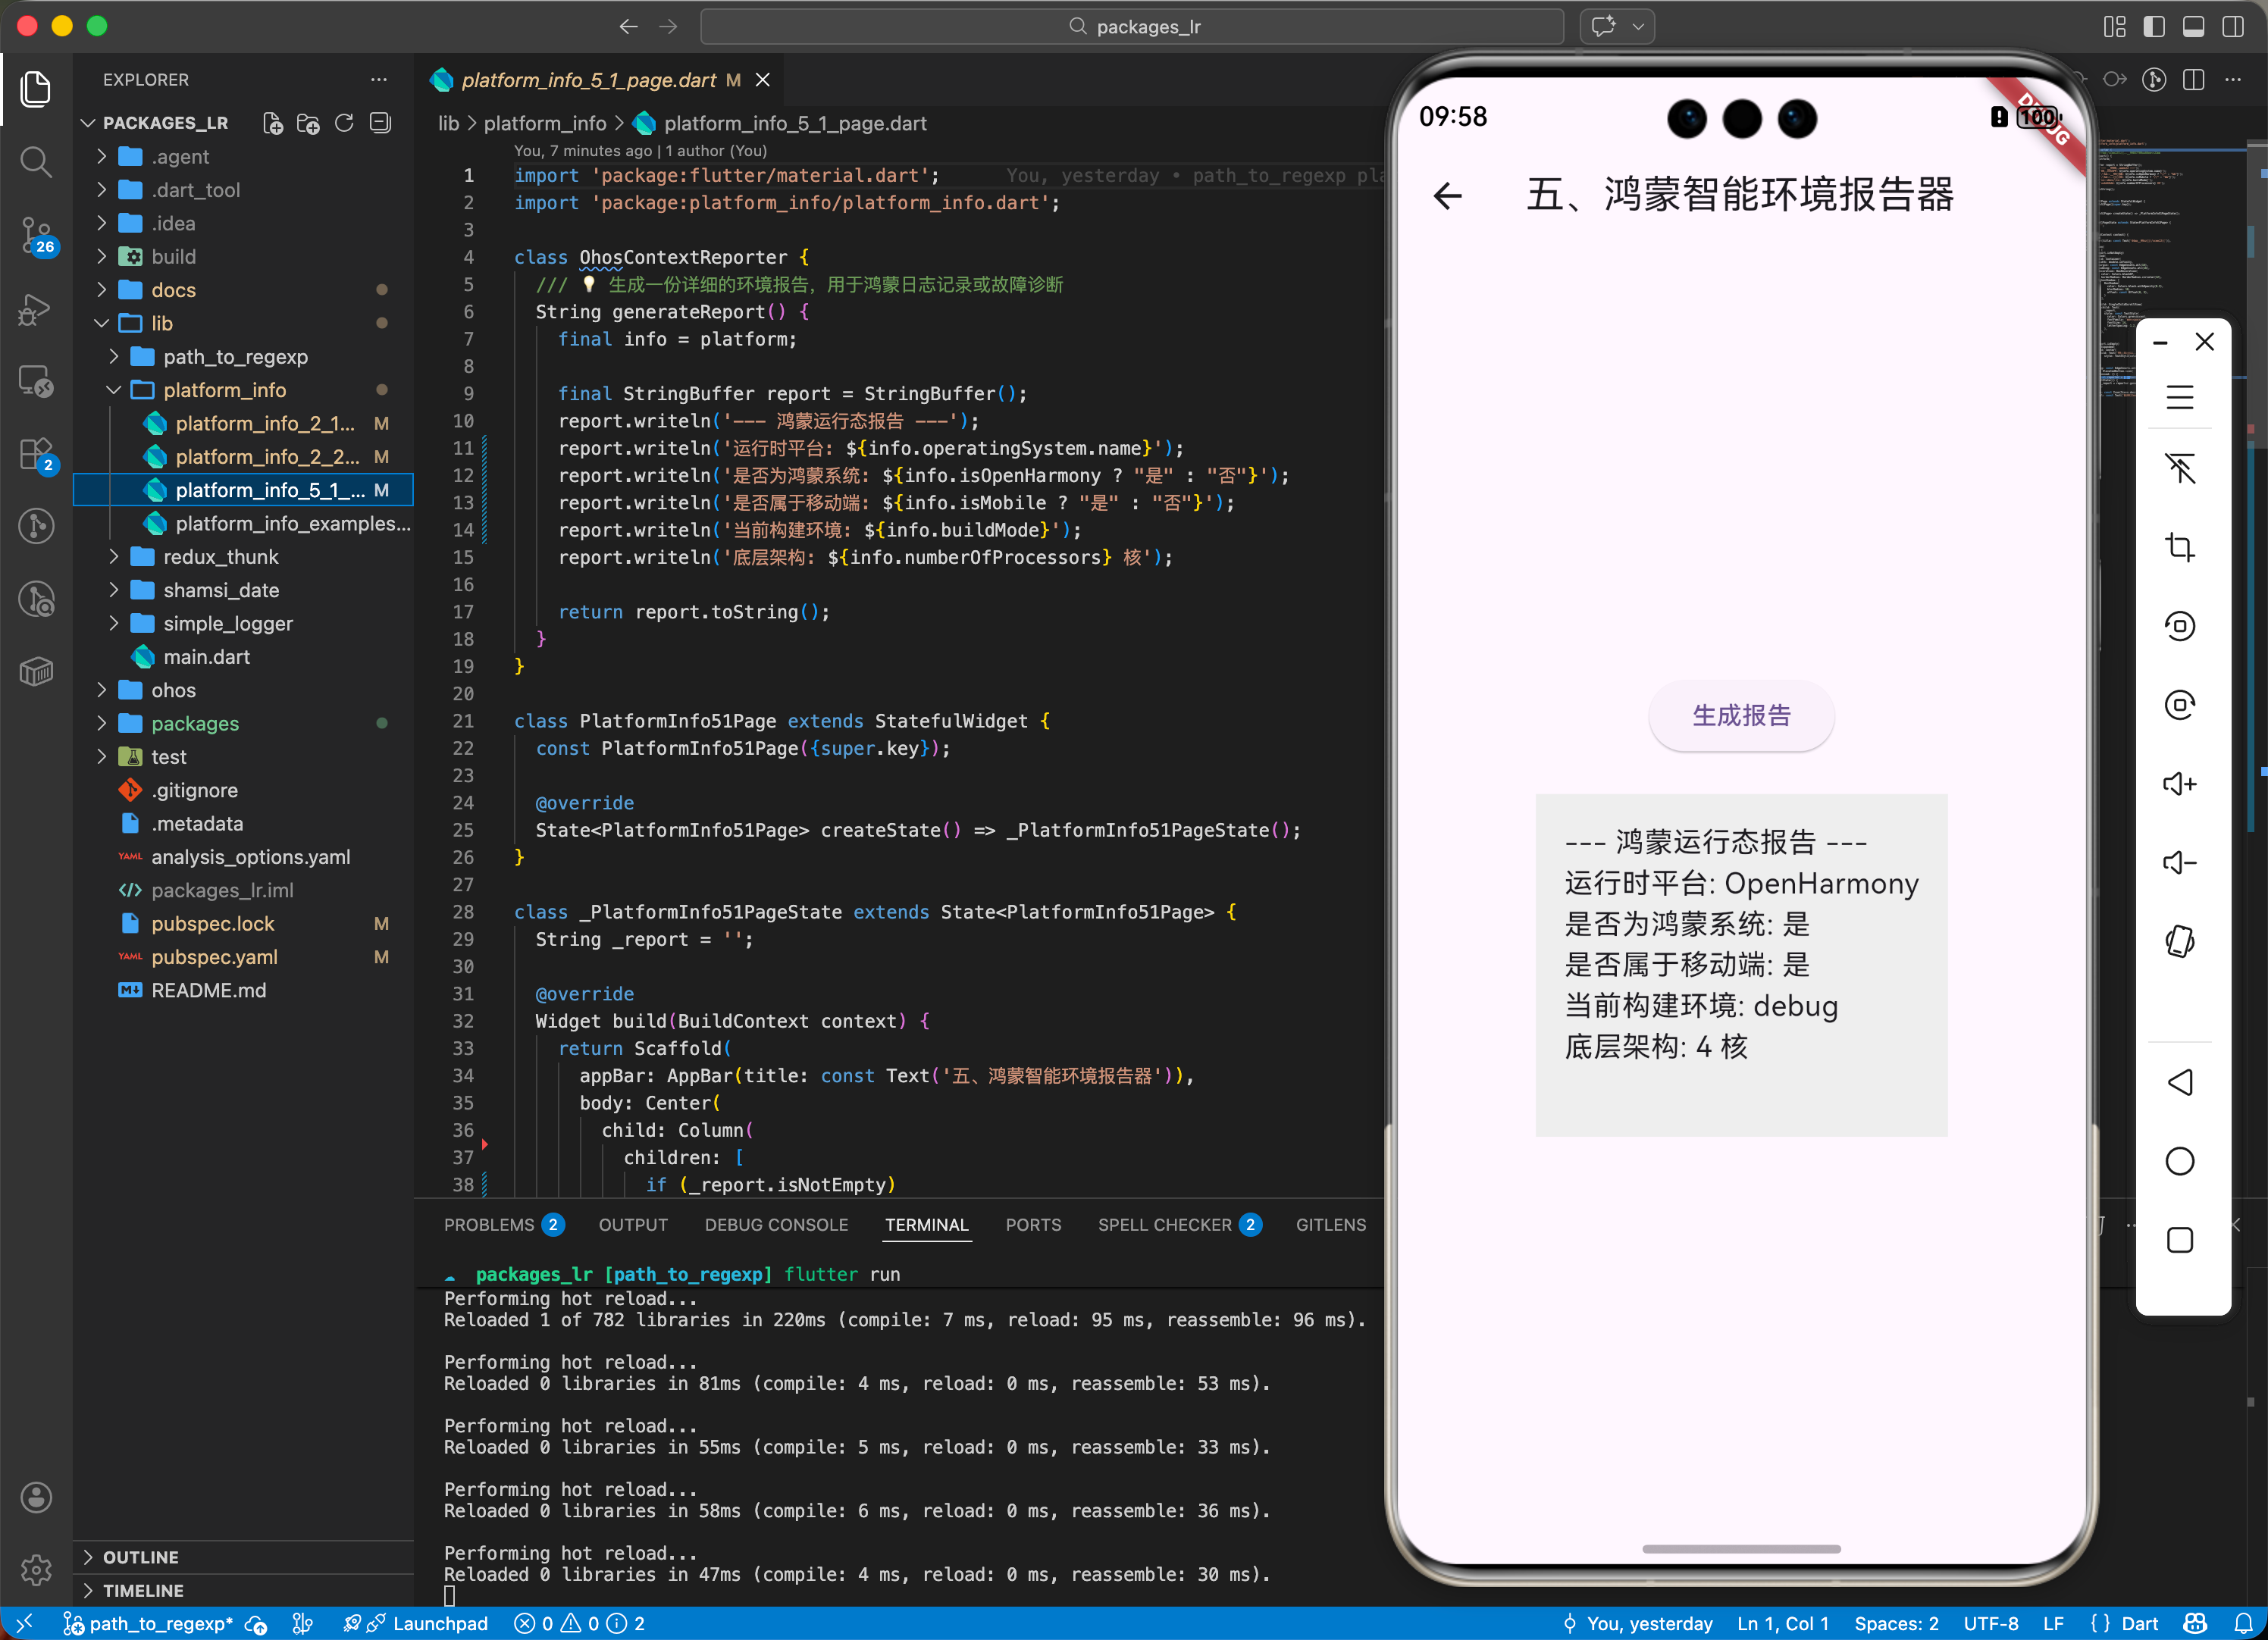Click the emulator volume up button

[2179, 783]
